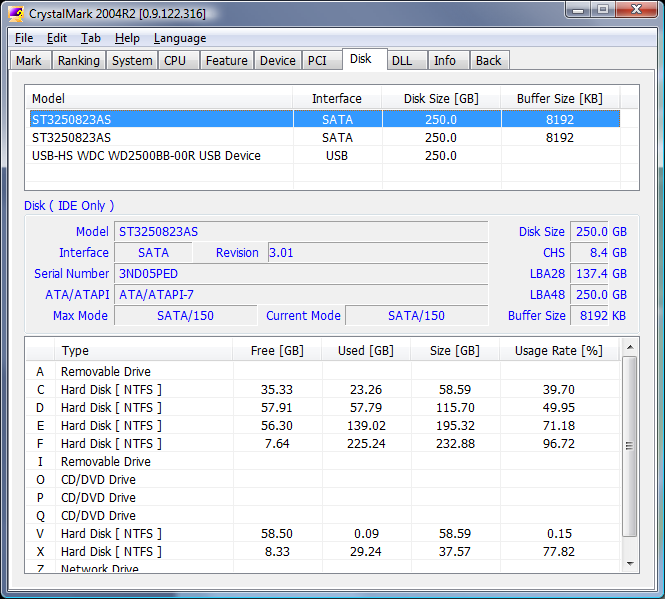Select drive D Hard Disk row
Viewport: 665px width, 599px height.
323,407
